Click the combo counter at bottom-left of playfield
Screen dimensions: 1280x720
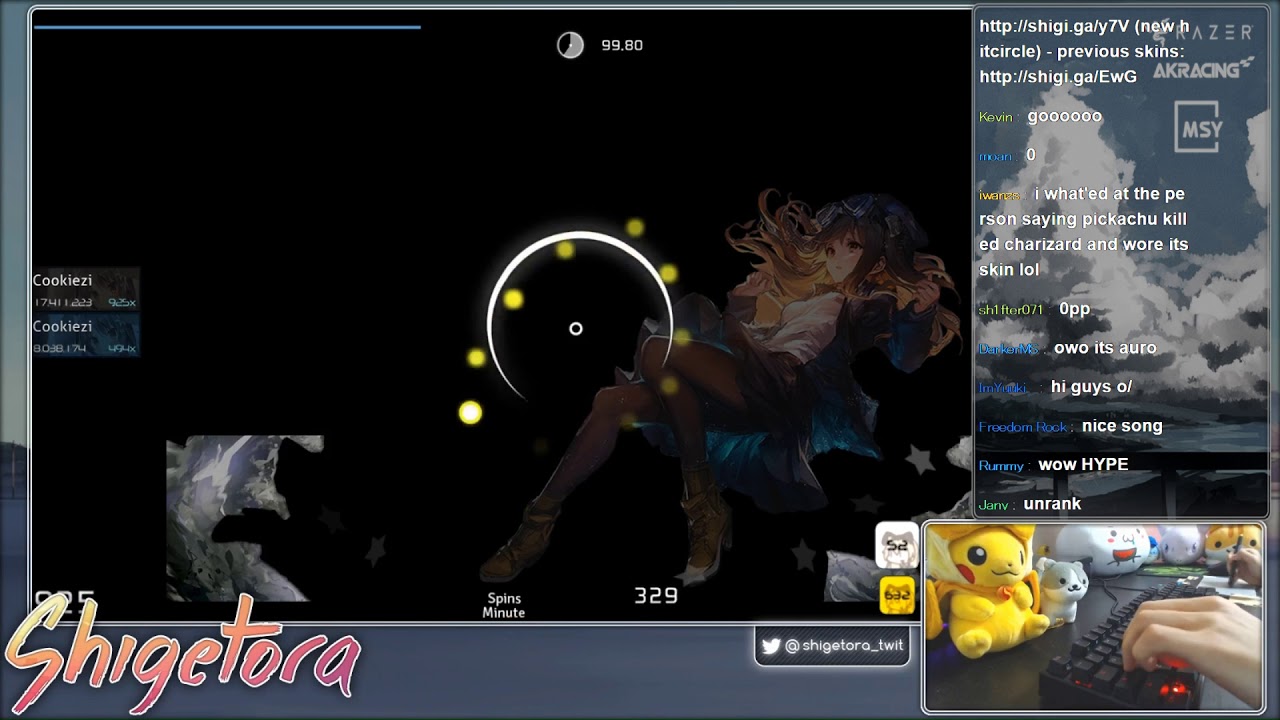(x=65, y=601)
